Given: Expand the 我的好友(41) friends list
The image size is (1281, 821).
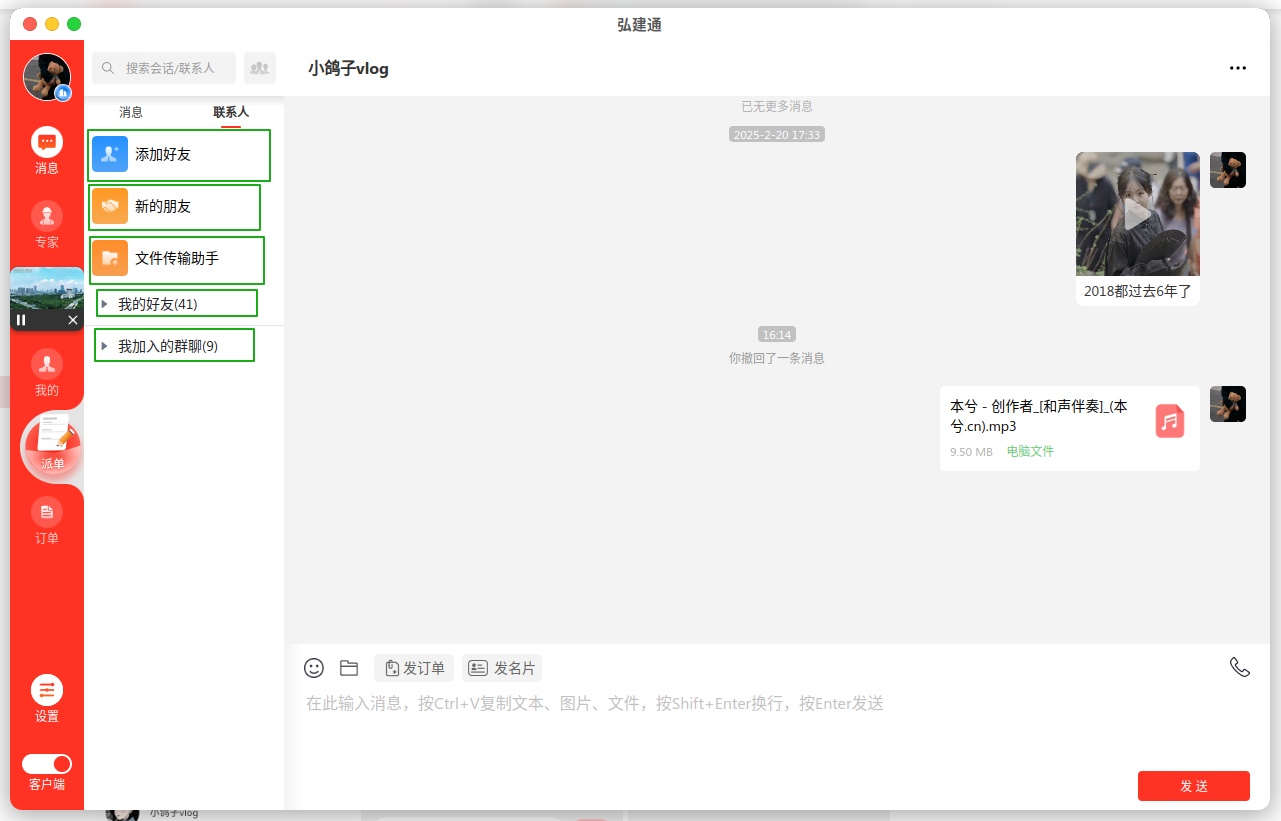Looking at the screenshot, I should (x=104, y=304).
